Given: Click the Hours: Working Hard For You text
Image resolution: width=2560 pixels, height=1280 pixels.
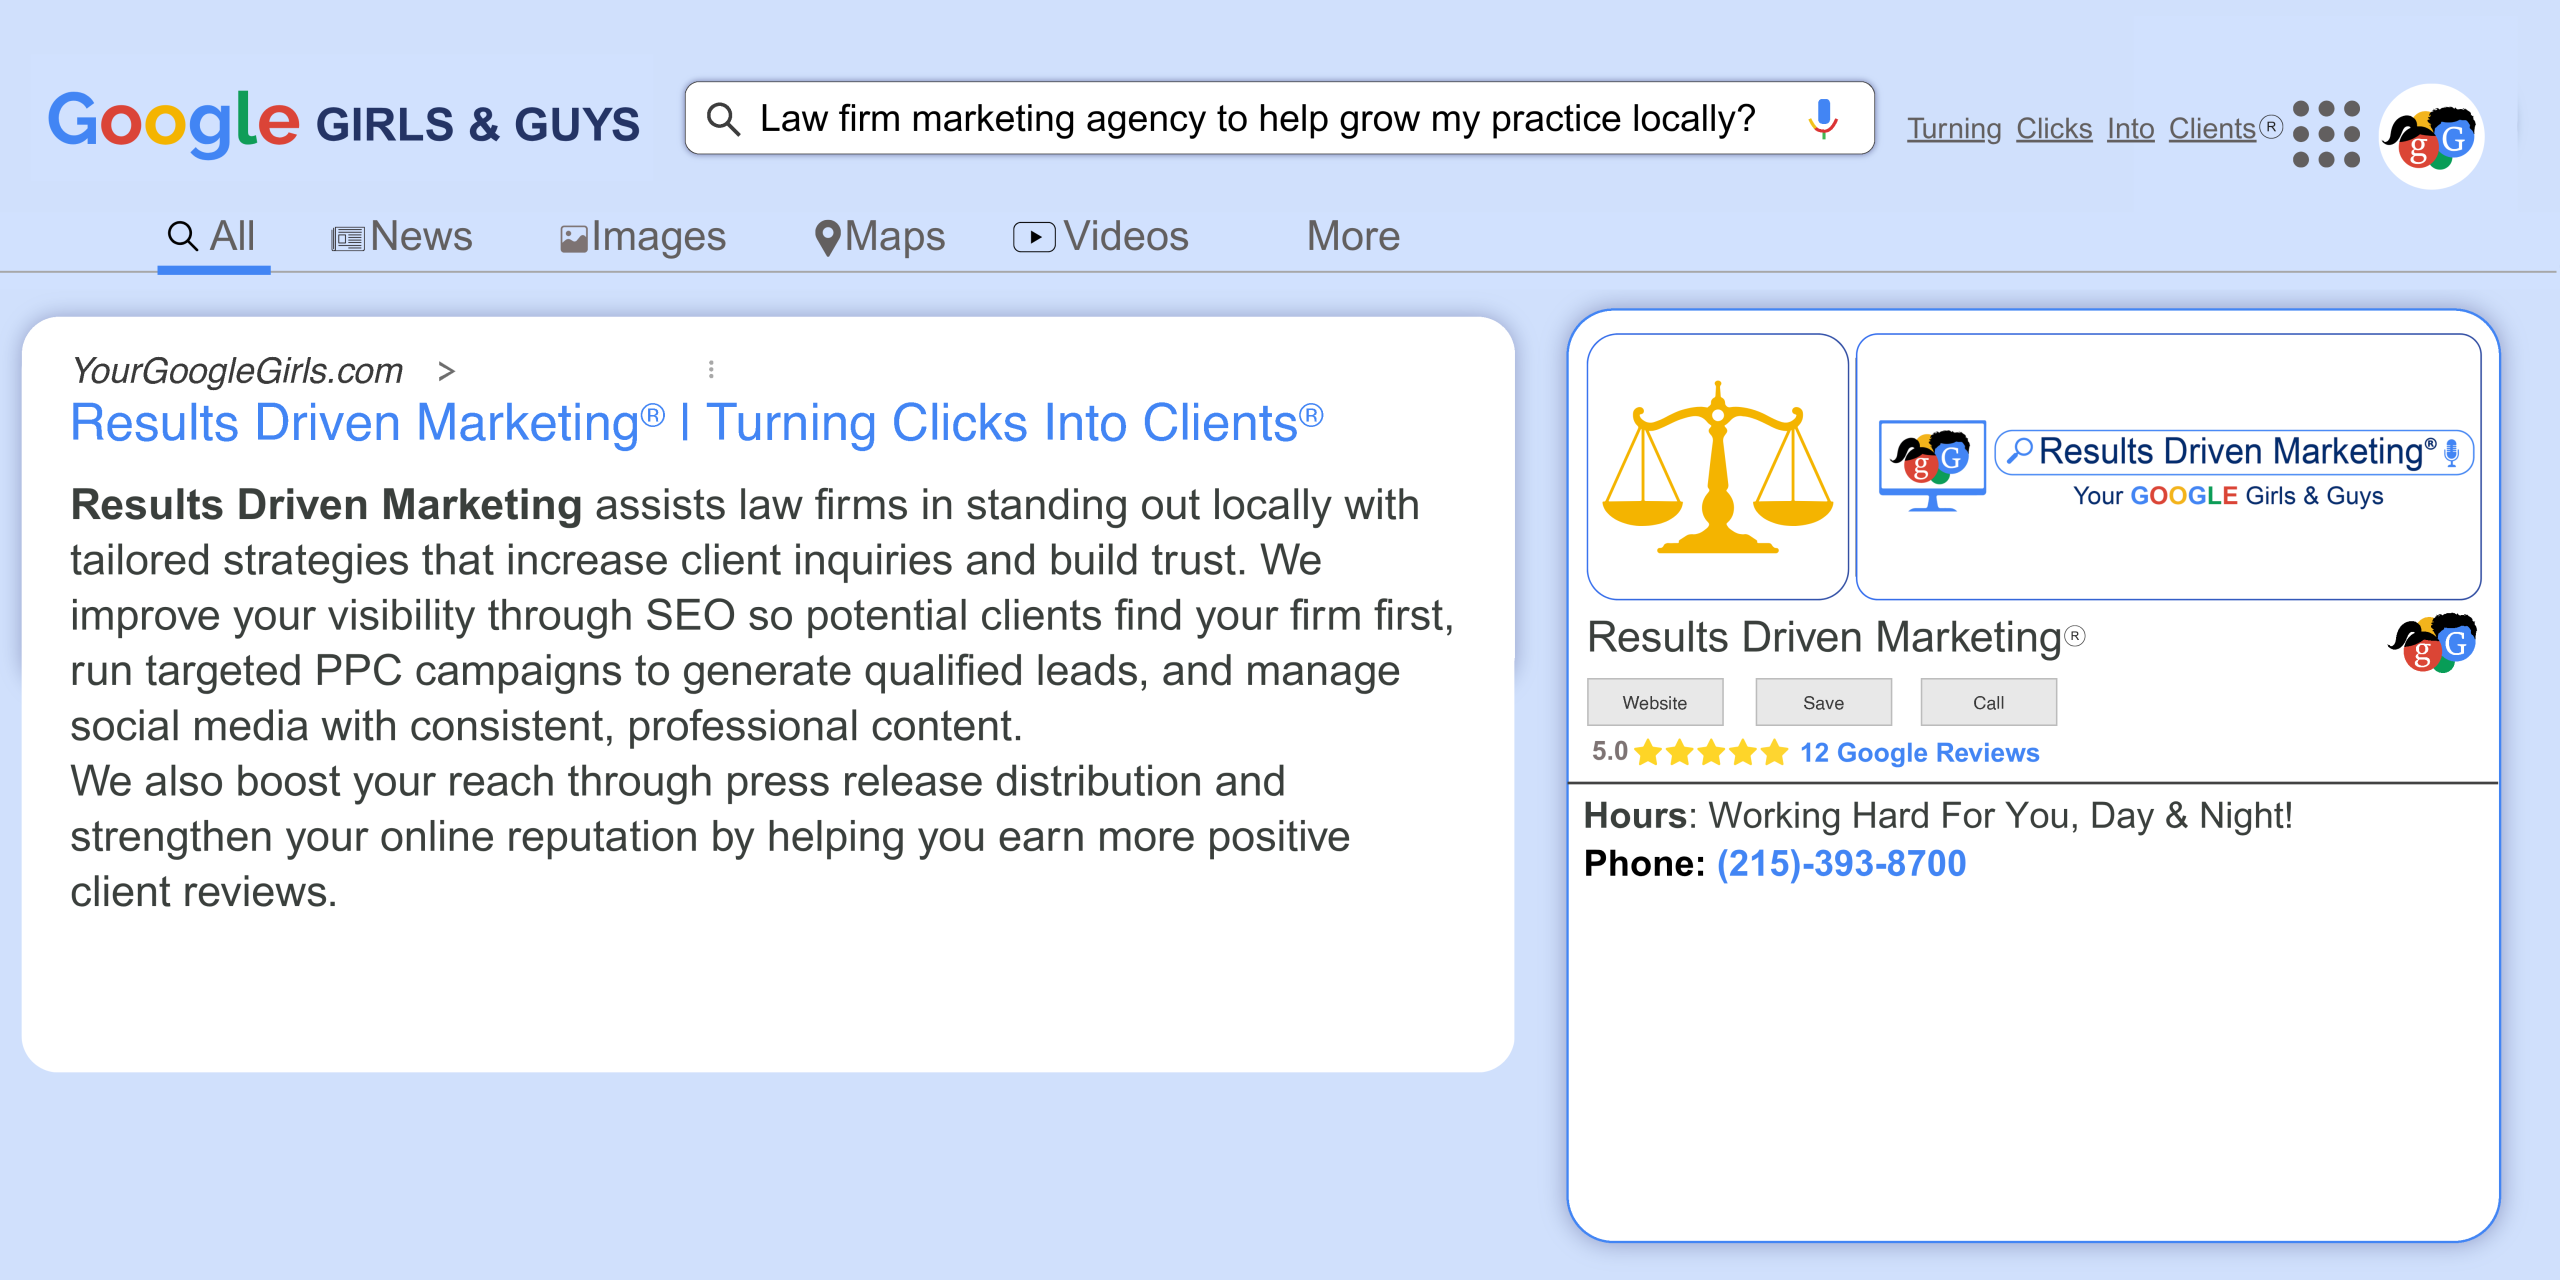Looking at the screenshot, I should [1938, 816].
